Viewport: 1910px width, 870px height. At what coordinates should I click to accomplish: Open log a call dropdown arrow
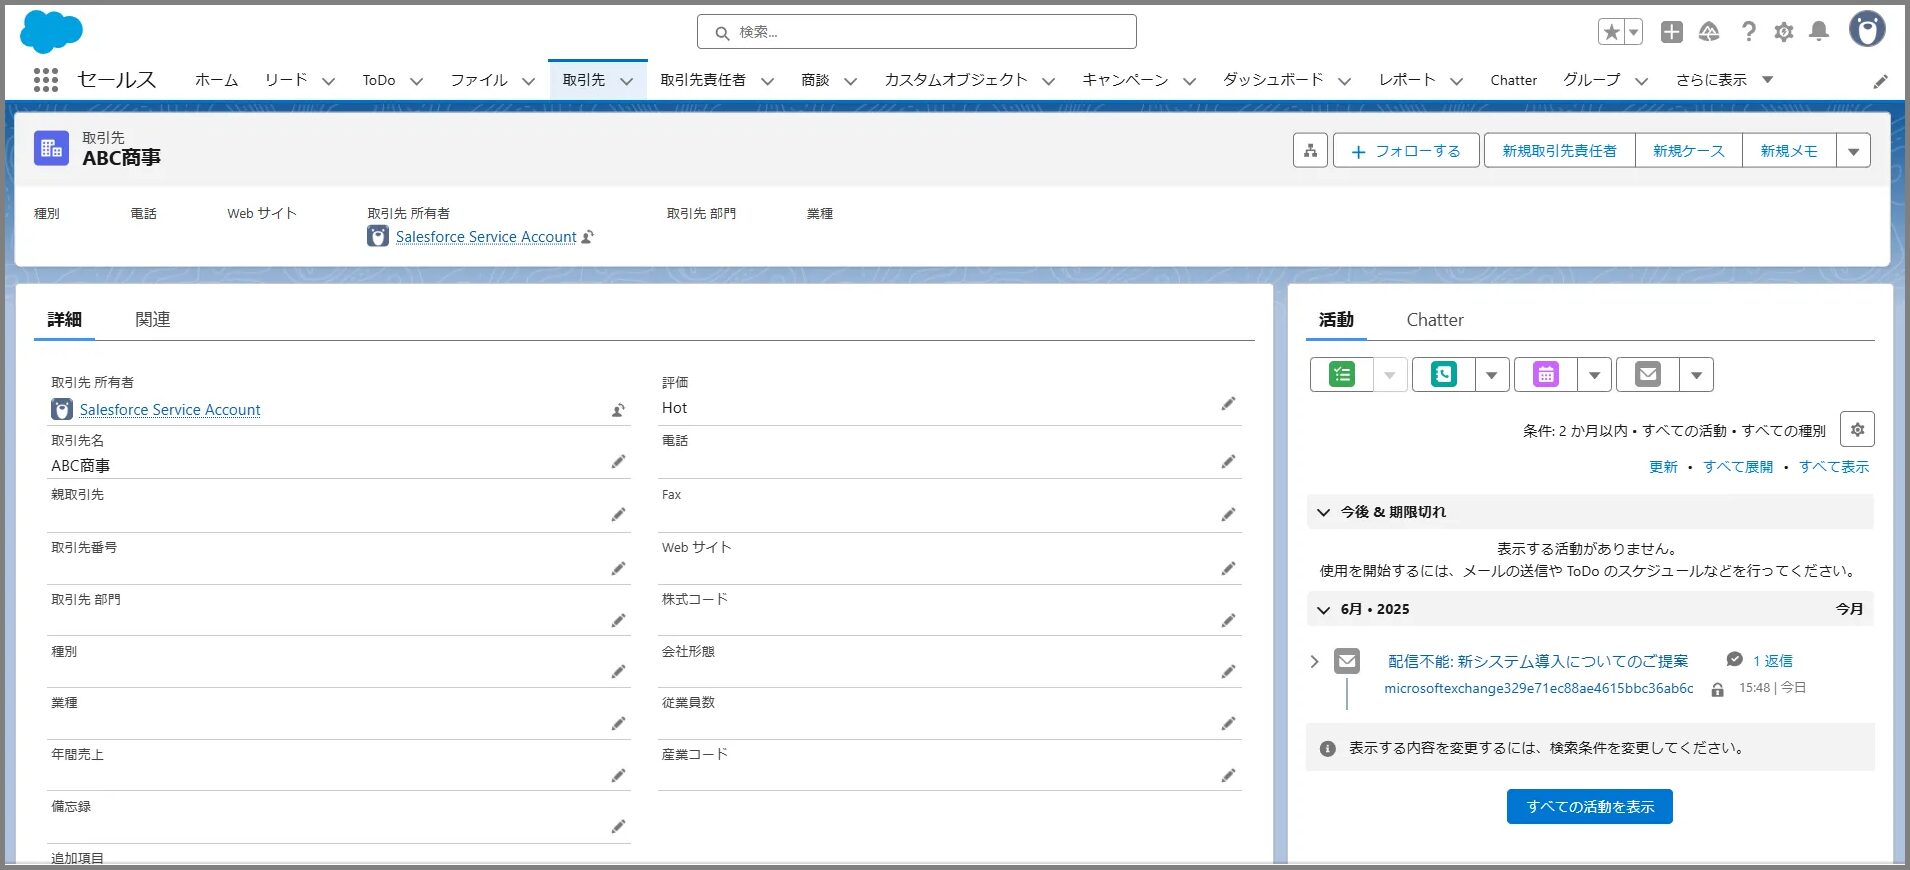click(1492, 375)
